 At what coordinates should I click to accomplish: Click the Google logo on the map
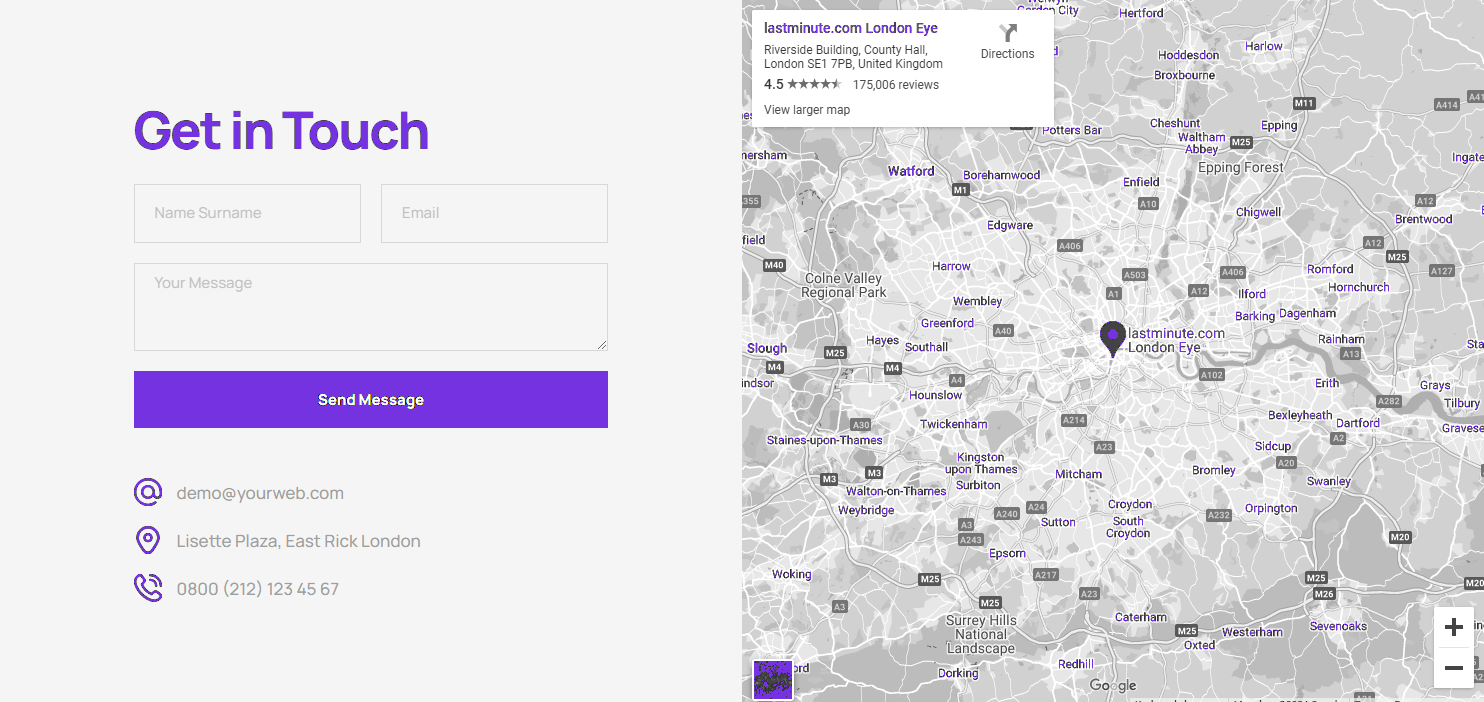(1113, 685)
